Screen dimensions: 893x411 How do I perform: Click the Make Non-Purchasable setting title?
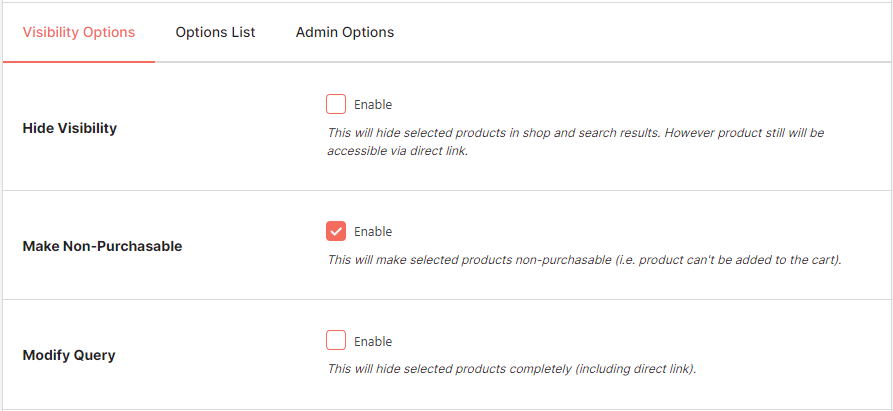coord(102,246)
